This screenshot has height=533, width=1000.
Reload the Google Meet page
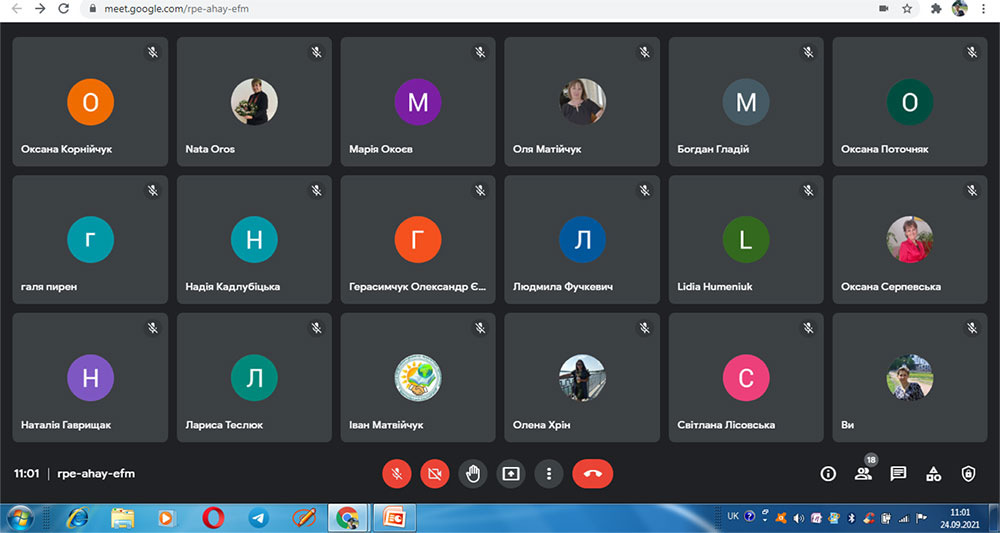pyautogui.click(x=63, y=9)
